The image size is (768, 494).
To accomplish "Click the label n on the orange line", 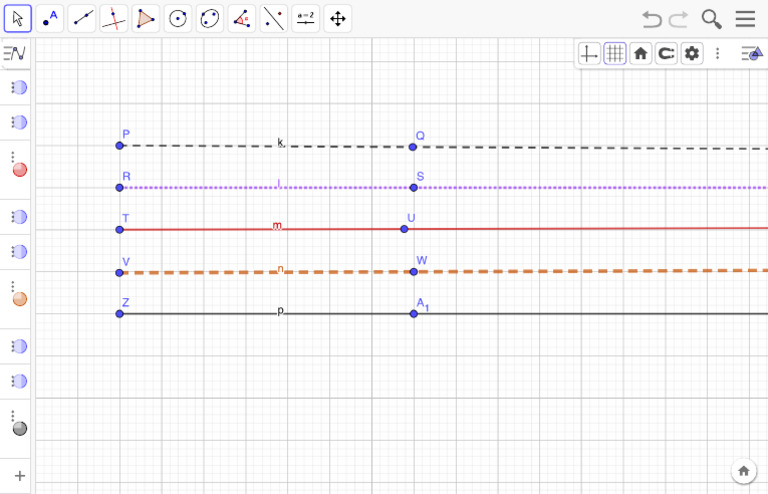I will (x=280, y=269).
